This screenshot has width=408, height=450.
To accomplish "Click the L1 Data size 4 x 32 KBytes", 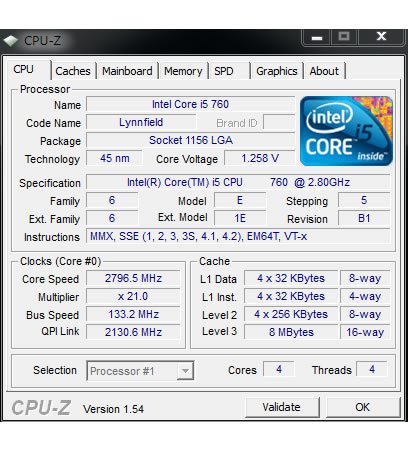I will click(x=291, y=278).
